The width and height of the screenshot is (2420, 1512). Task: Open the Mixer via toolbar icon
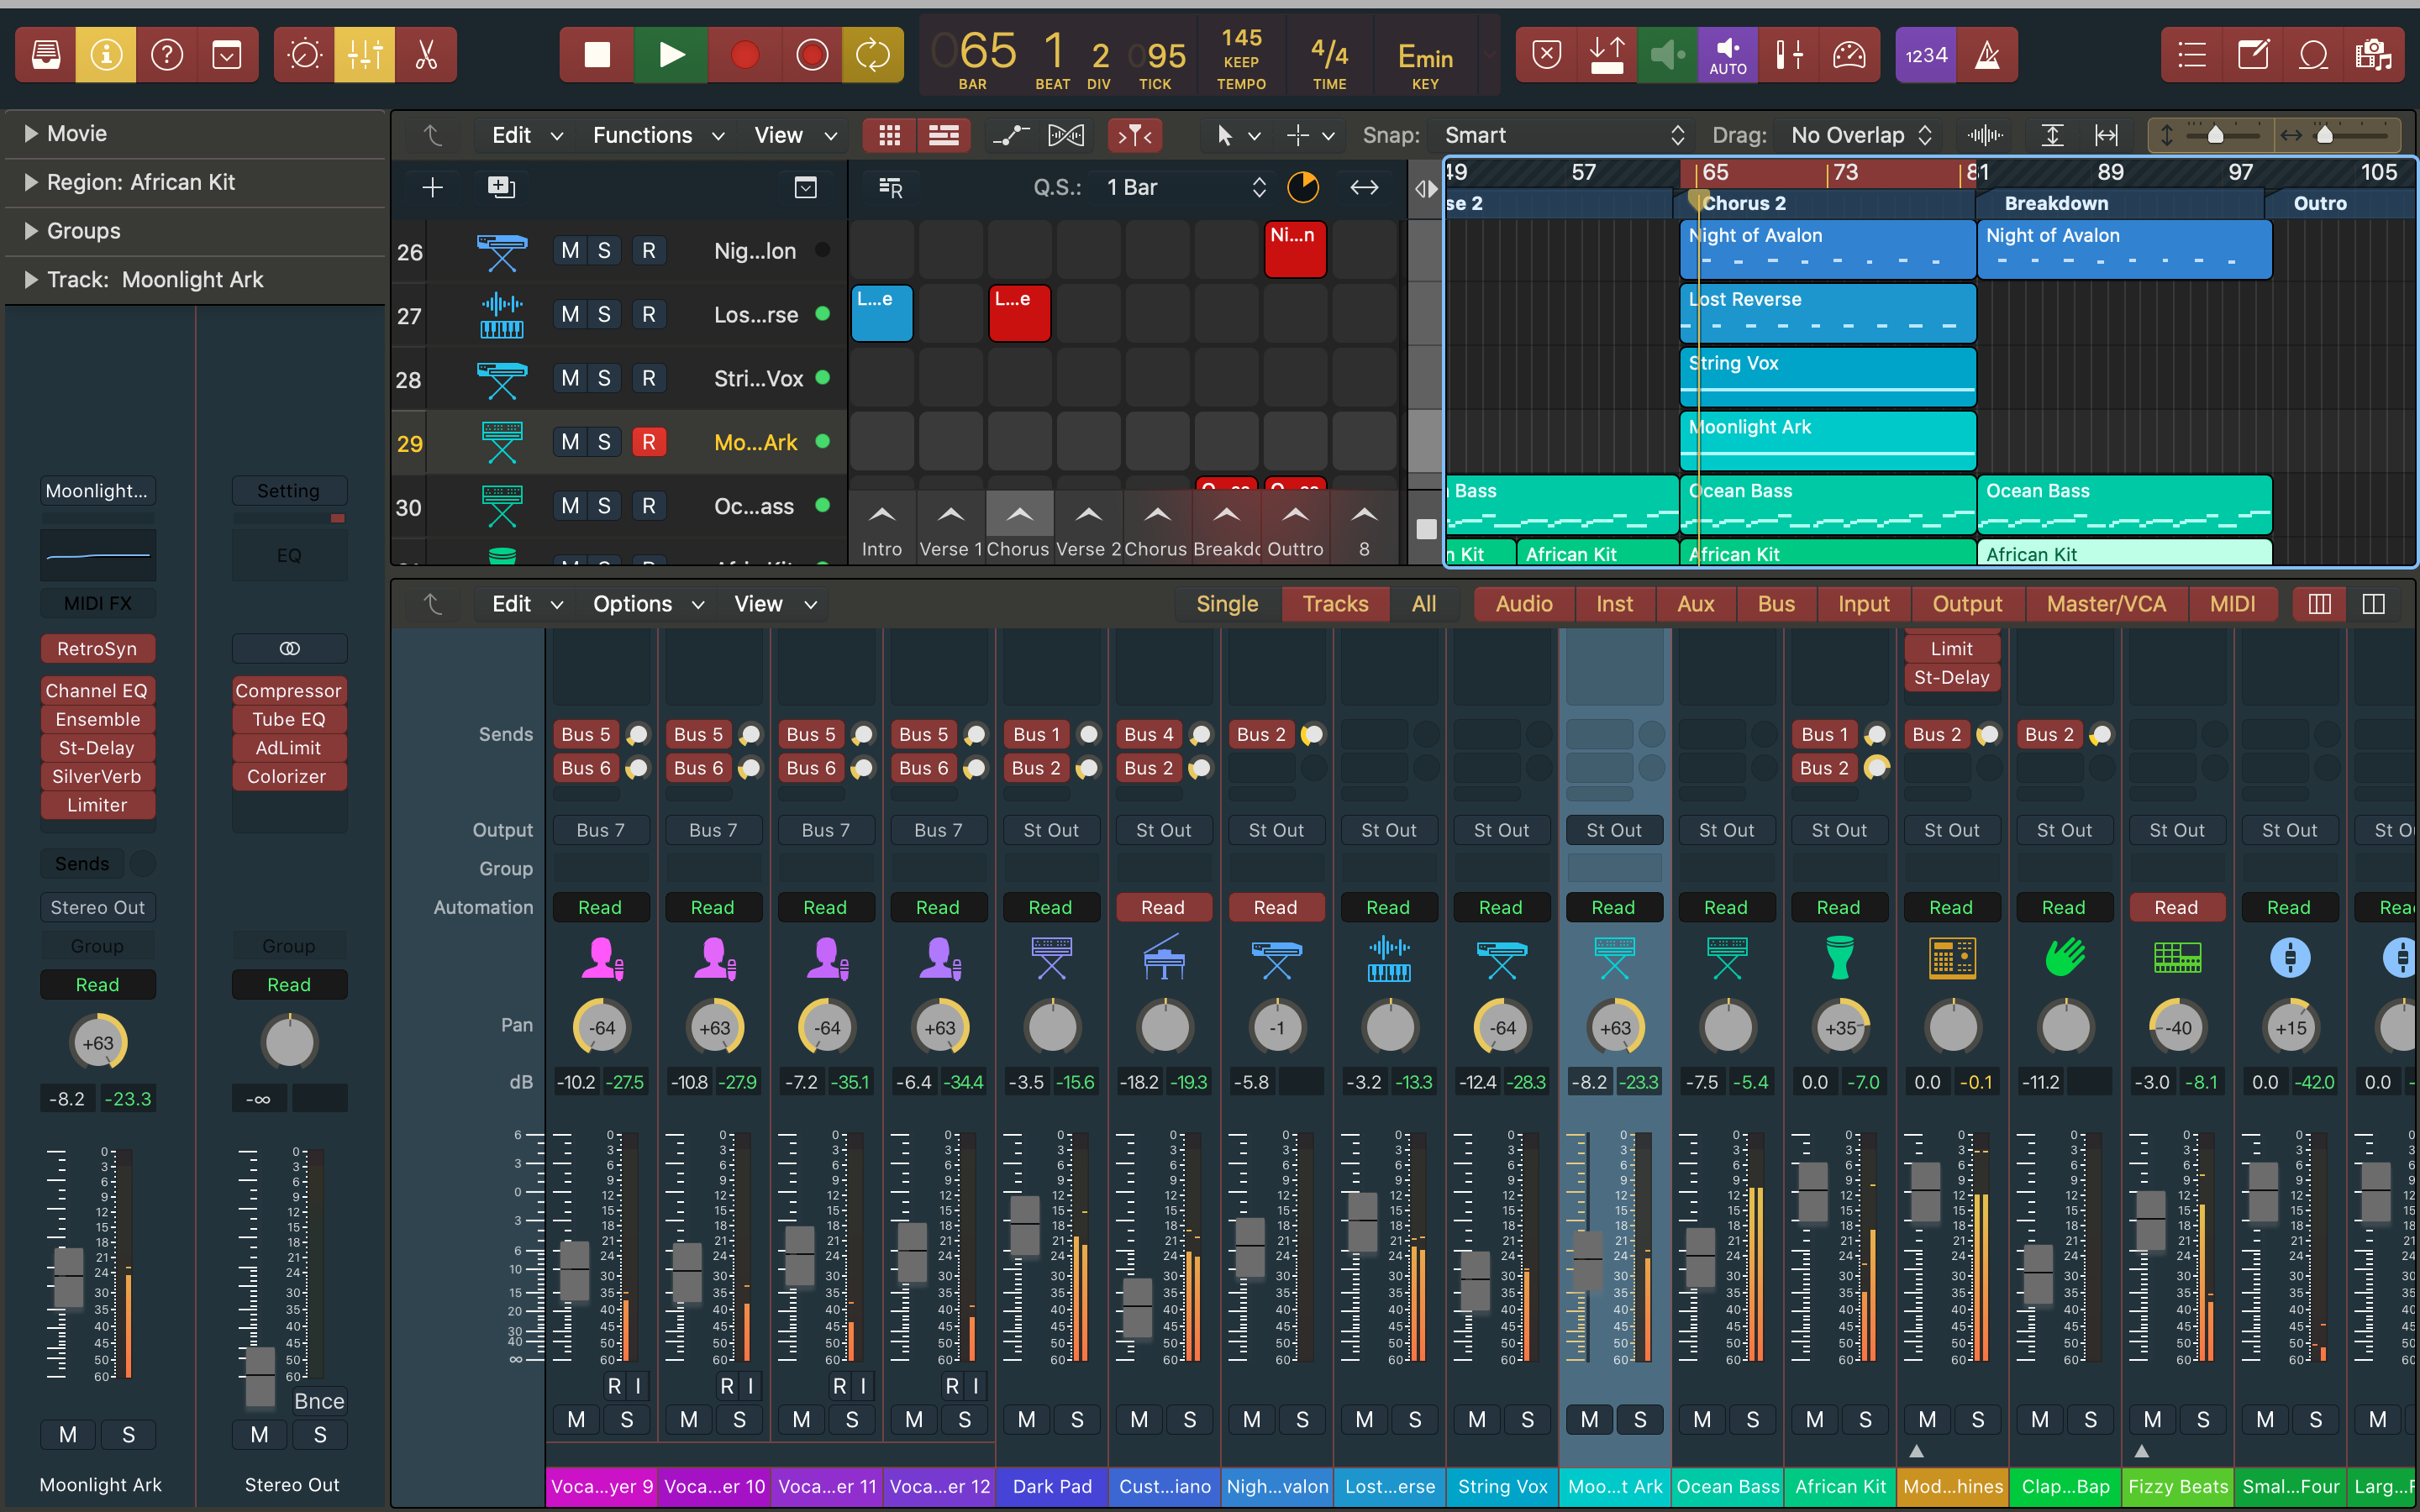[x=365, y=55]
